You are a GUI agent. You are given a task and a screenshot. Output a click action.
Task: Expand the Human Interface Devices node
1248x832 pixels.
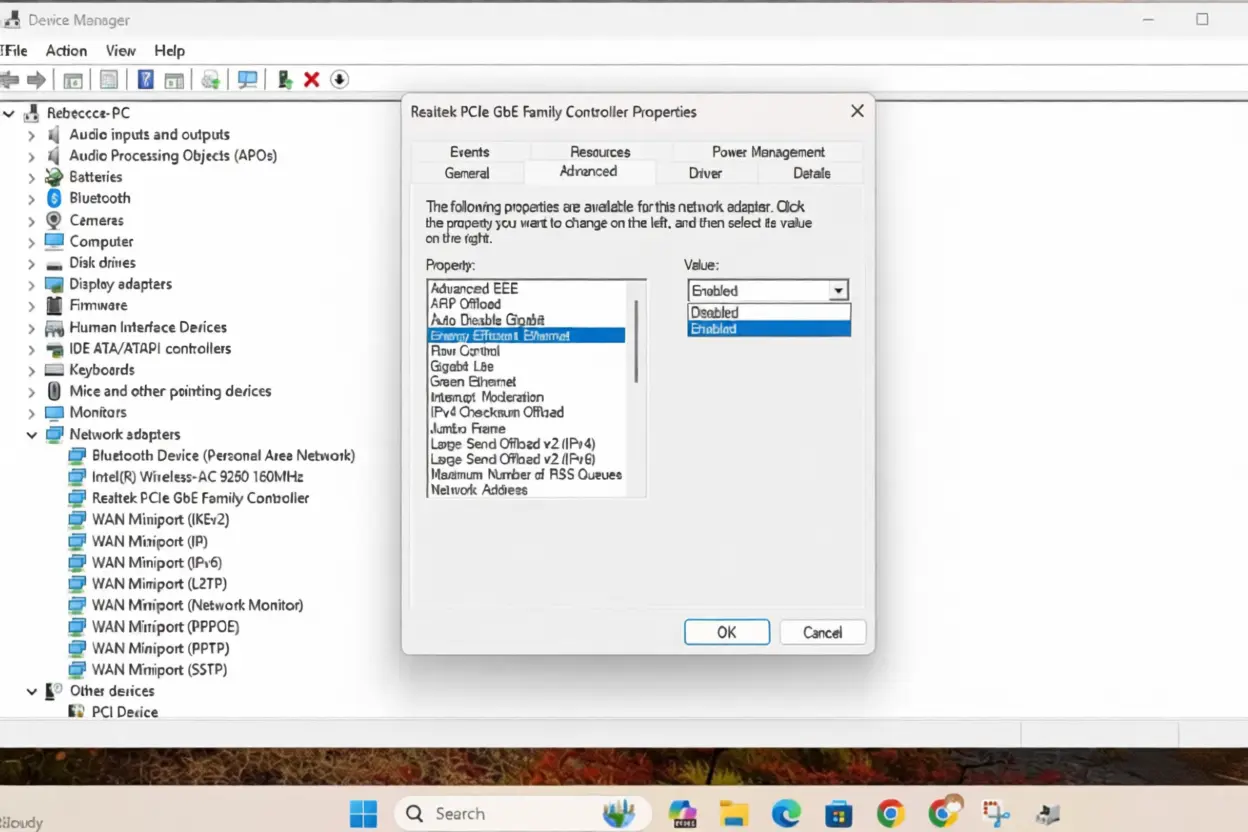click(31, 327)
